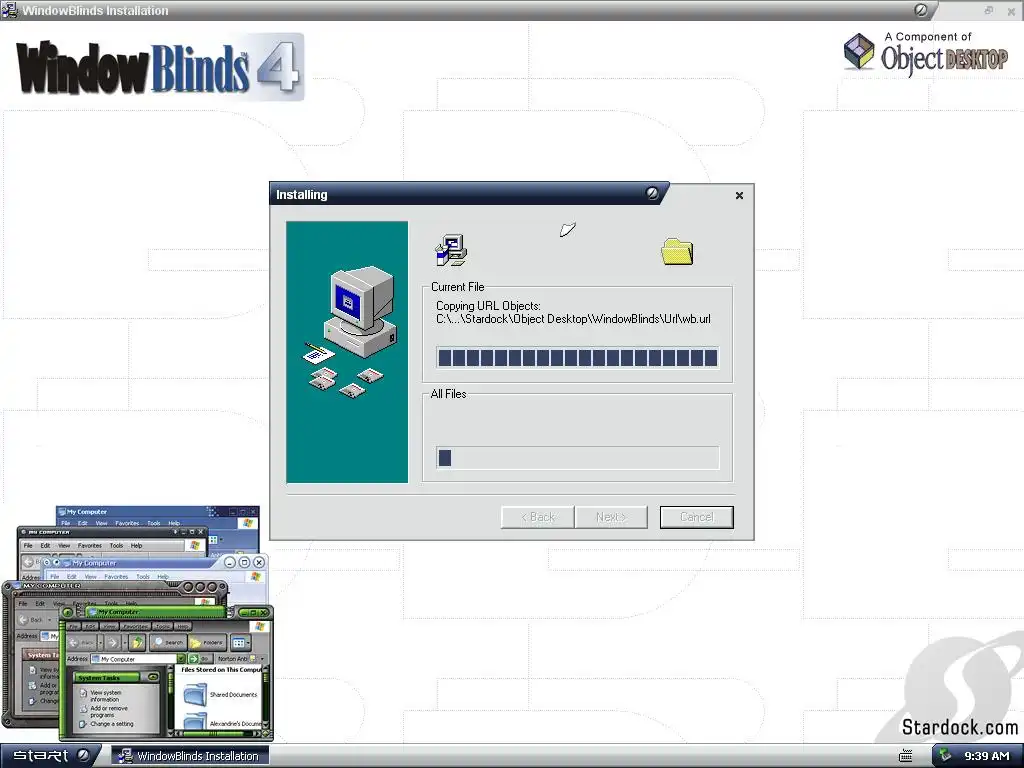Click the flying paper animation icon
The image size is (1024, 768).
click(x=568, y=229)
